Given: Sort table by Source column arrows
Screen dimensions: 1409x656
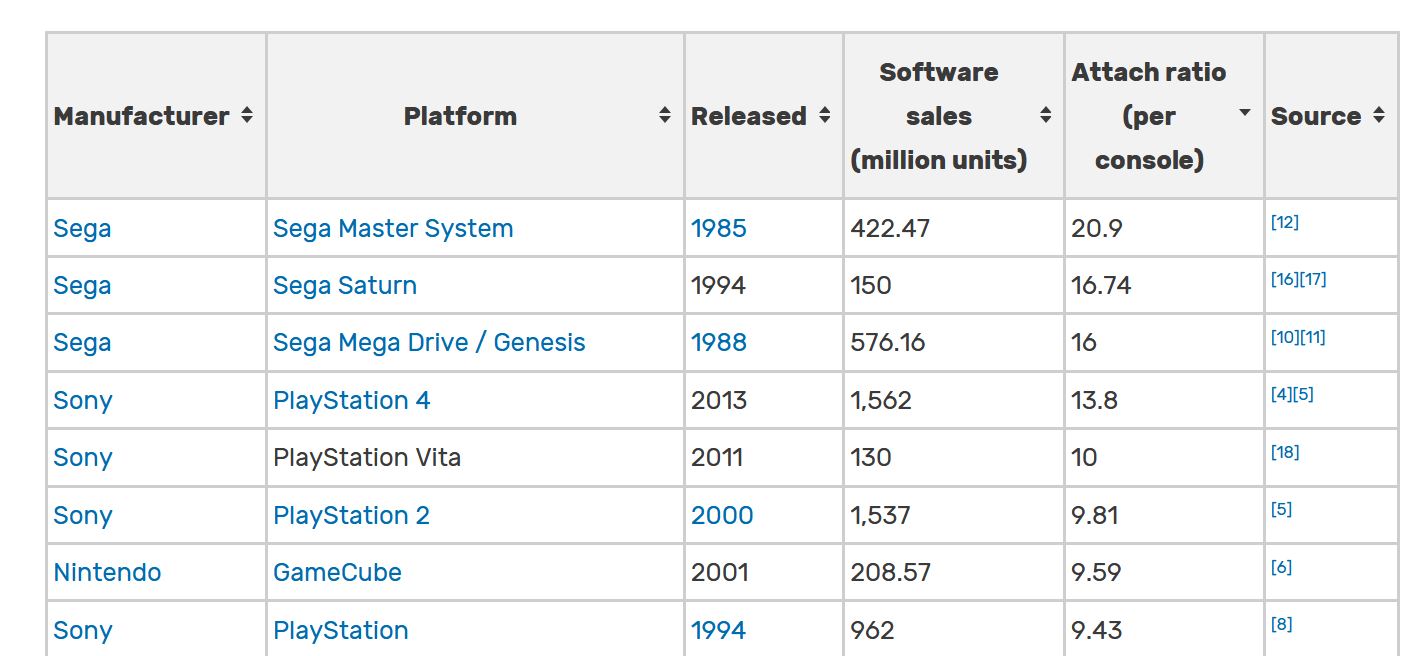Looking at the screenshot, I should [x=1379, y=116].
